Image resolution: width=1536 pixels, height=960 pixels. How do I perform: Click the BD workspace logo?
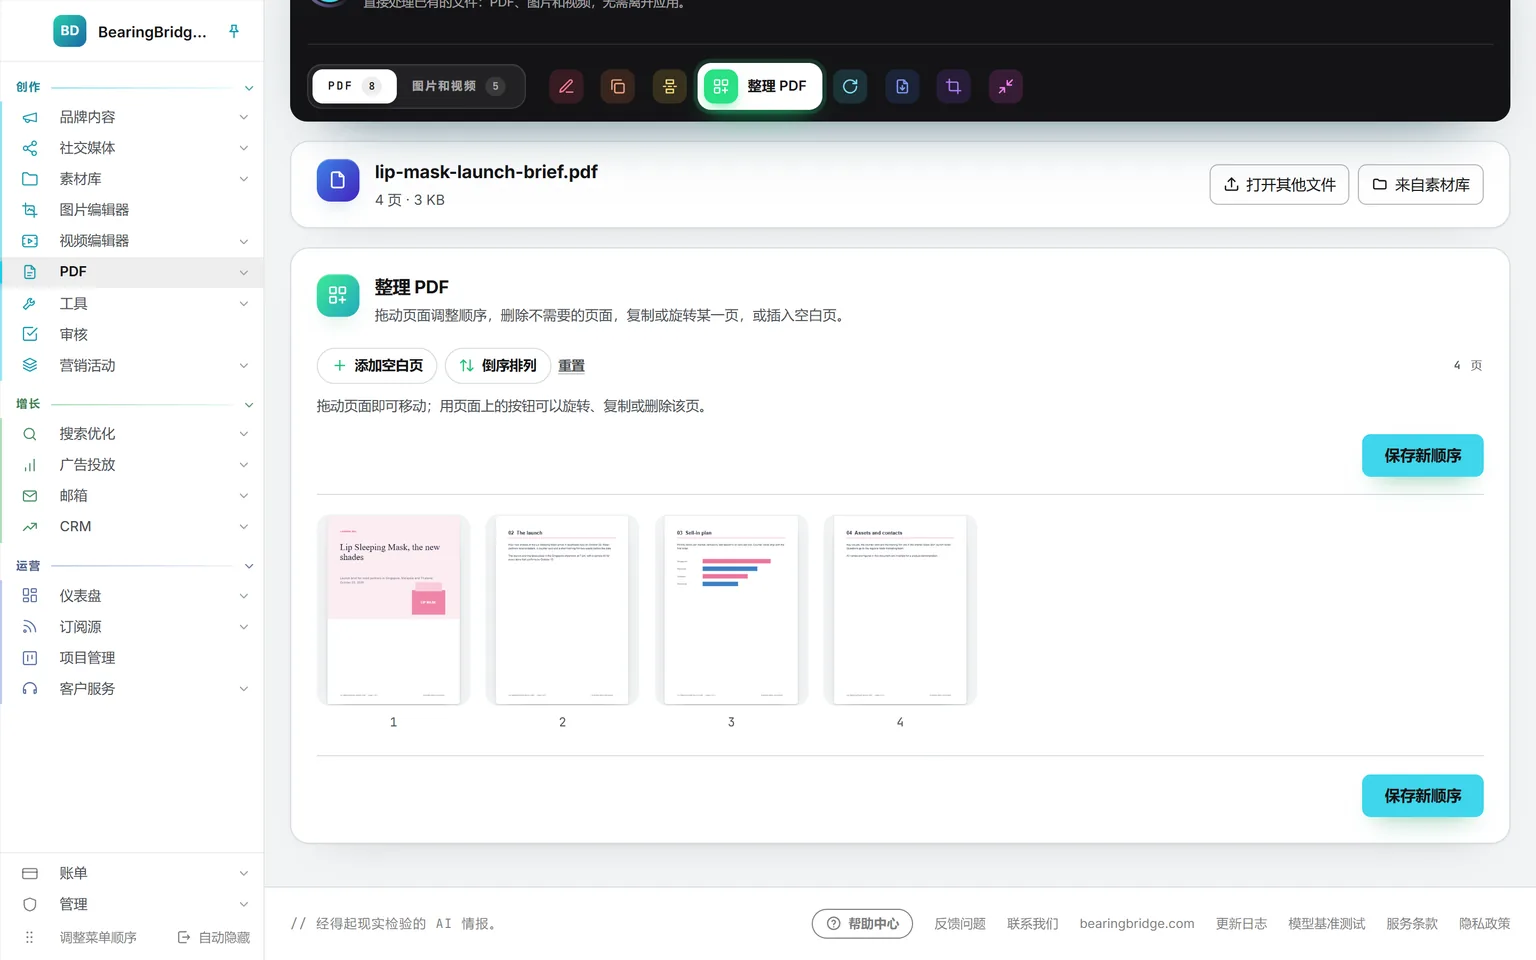[70, 31]
